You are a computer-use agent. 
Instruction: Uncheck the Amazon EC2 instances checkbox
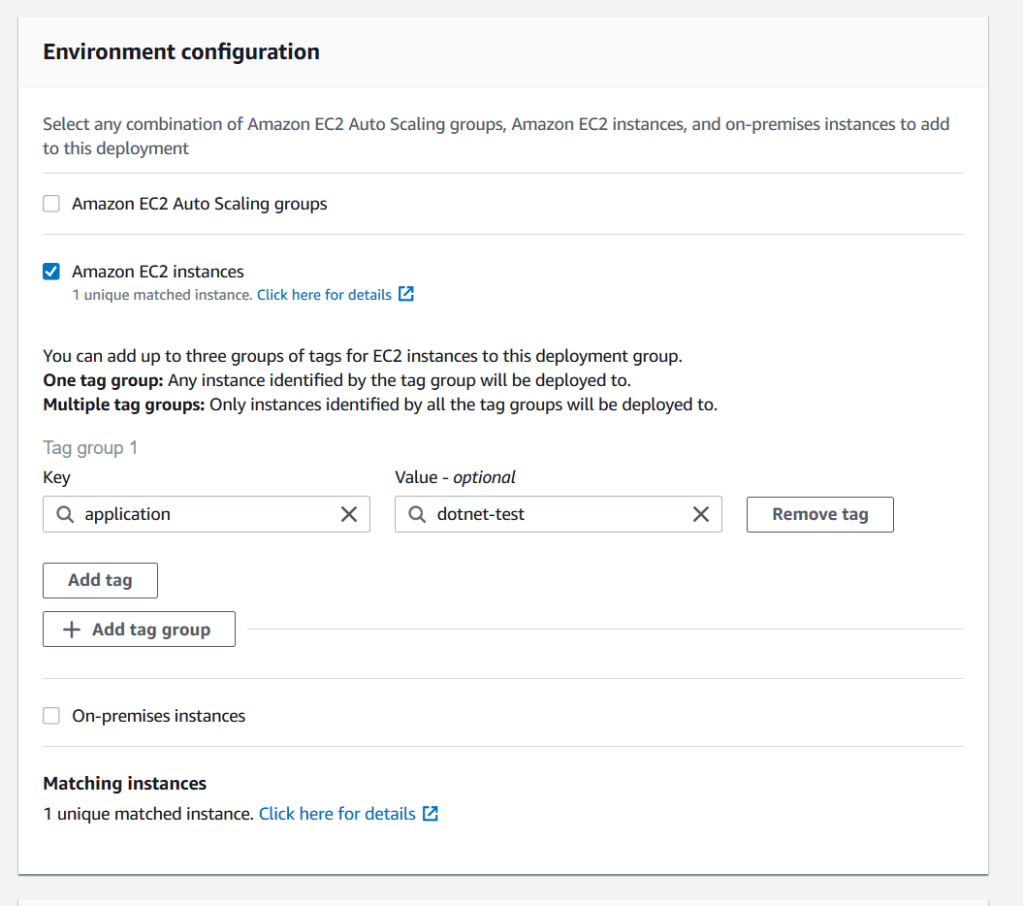(51, 272)
